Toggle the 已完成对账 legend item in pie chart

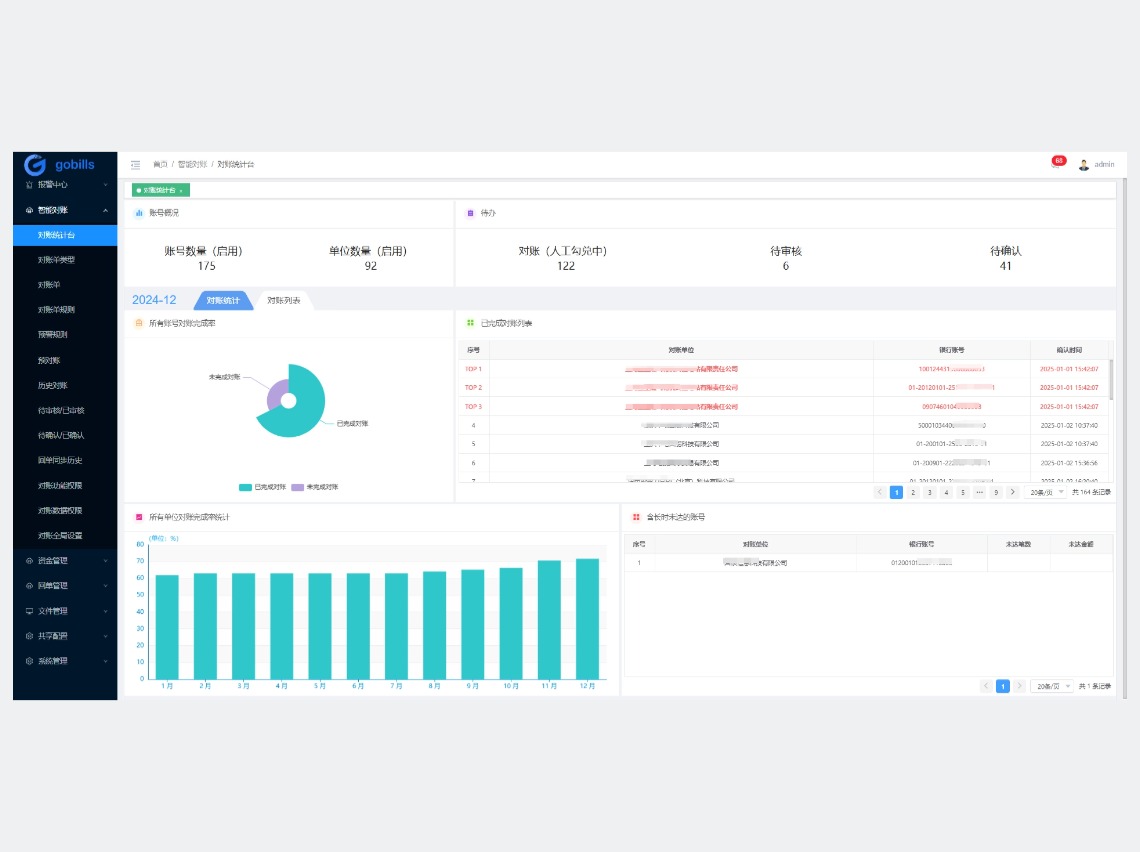pos(262,487)
